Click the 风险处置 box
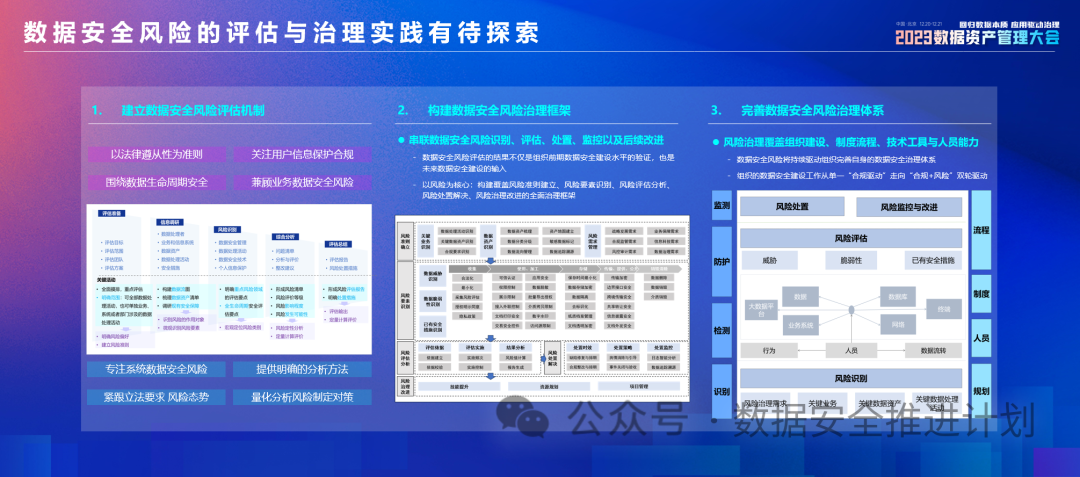Image resolution: width=1080 pixels, height=477 pixels. pos(792,207)
